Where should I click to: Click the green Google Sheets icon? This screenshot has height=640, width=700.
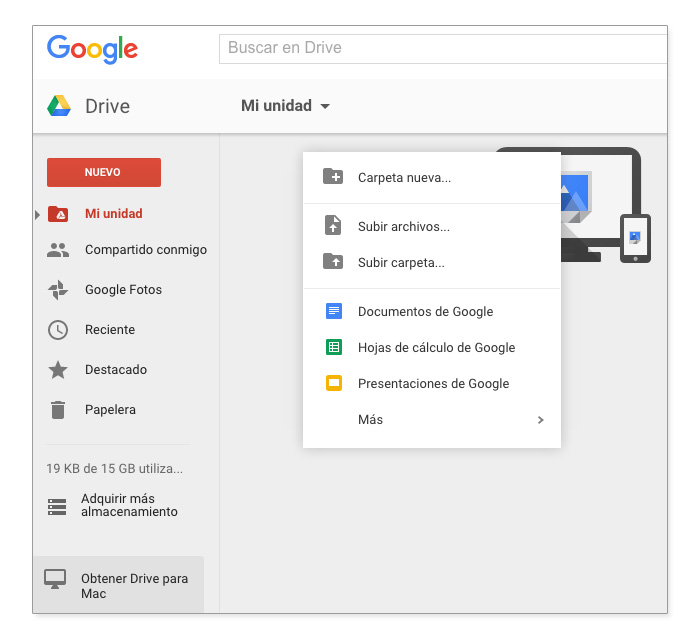[x=334, y=347]
